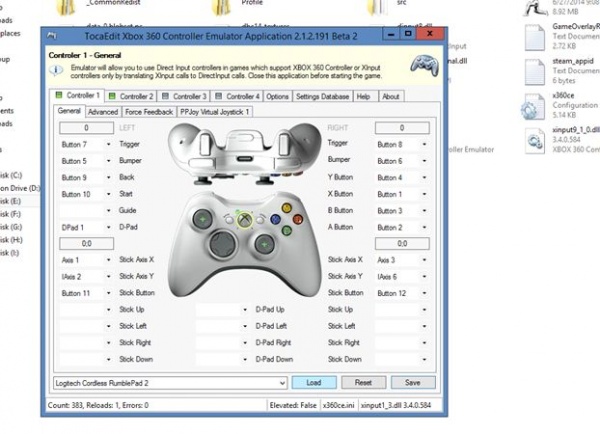Open the right Stick Button dropdown showing Button 12

(x=402, y=293)
